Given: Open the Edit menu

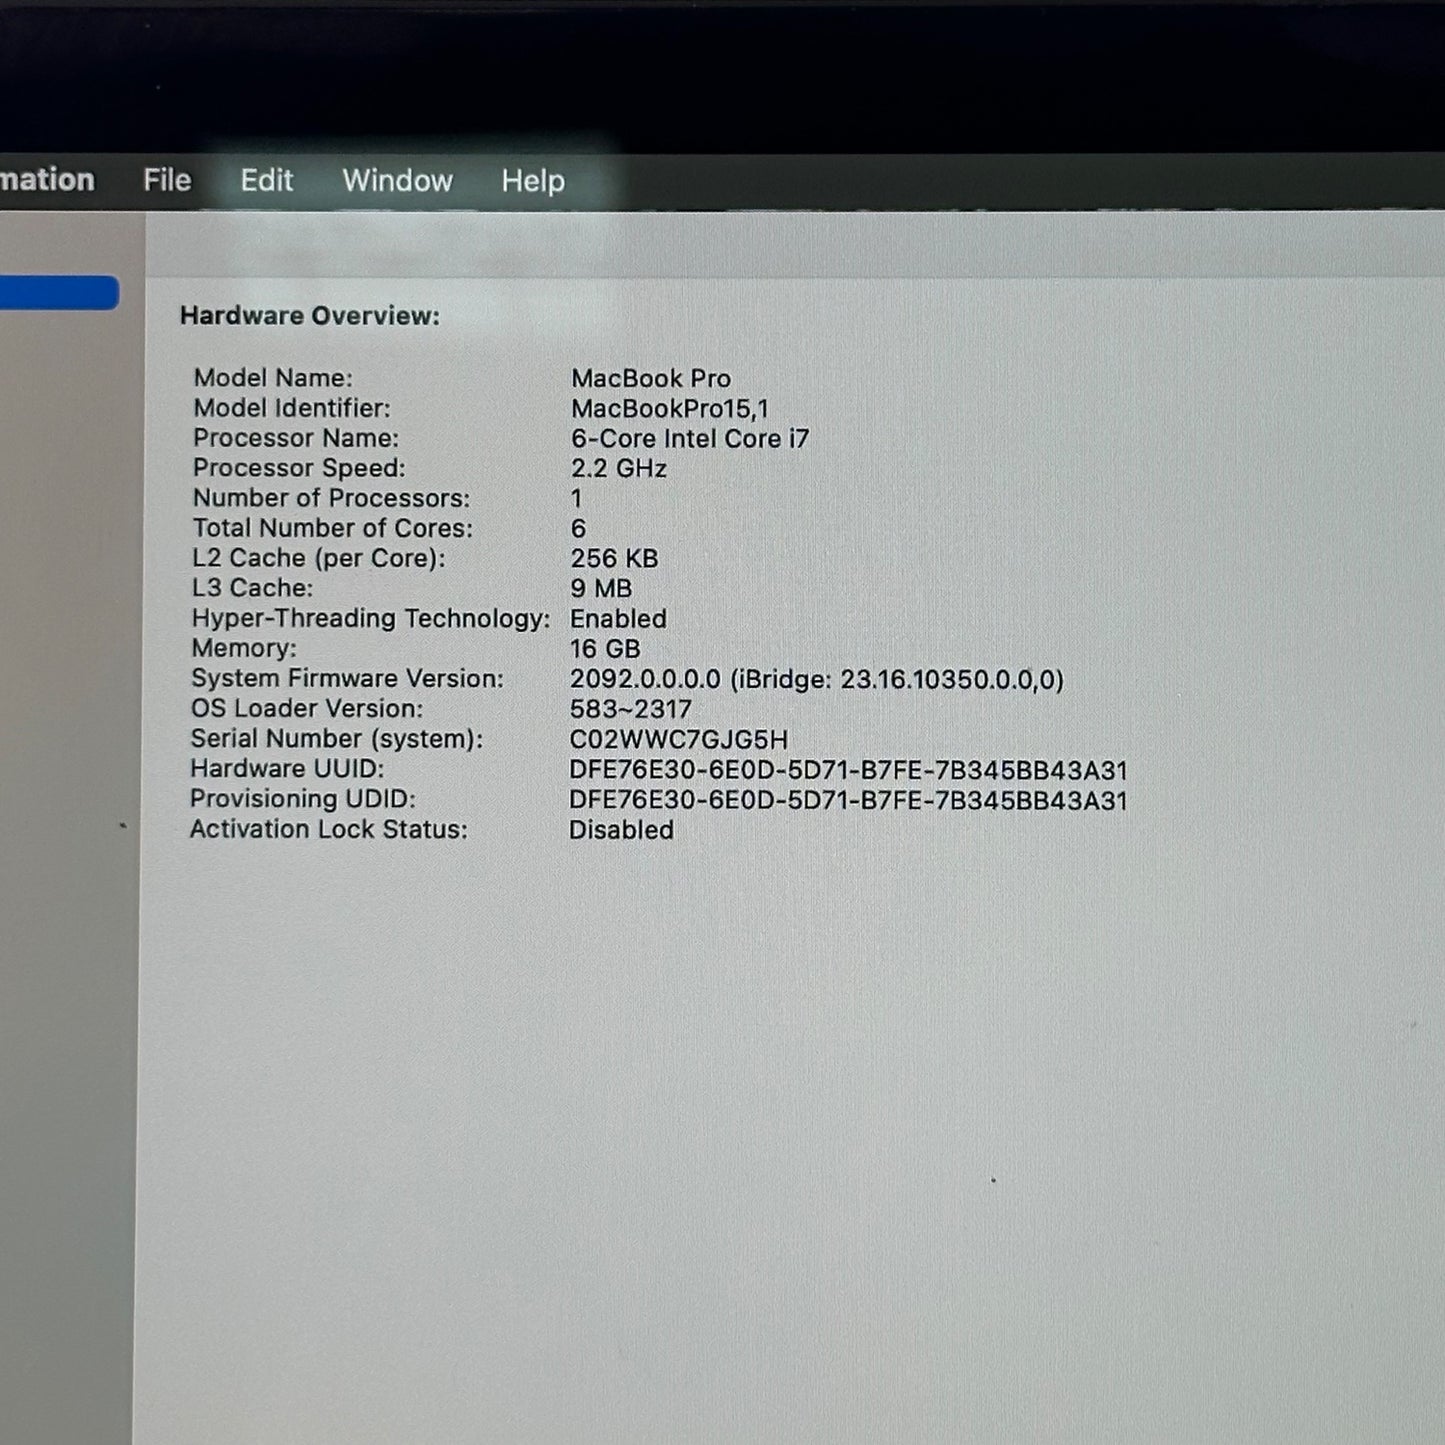Looking at the screenshot, I should pos(266,180).
